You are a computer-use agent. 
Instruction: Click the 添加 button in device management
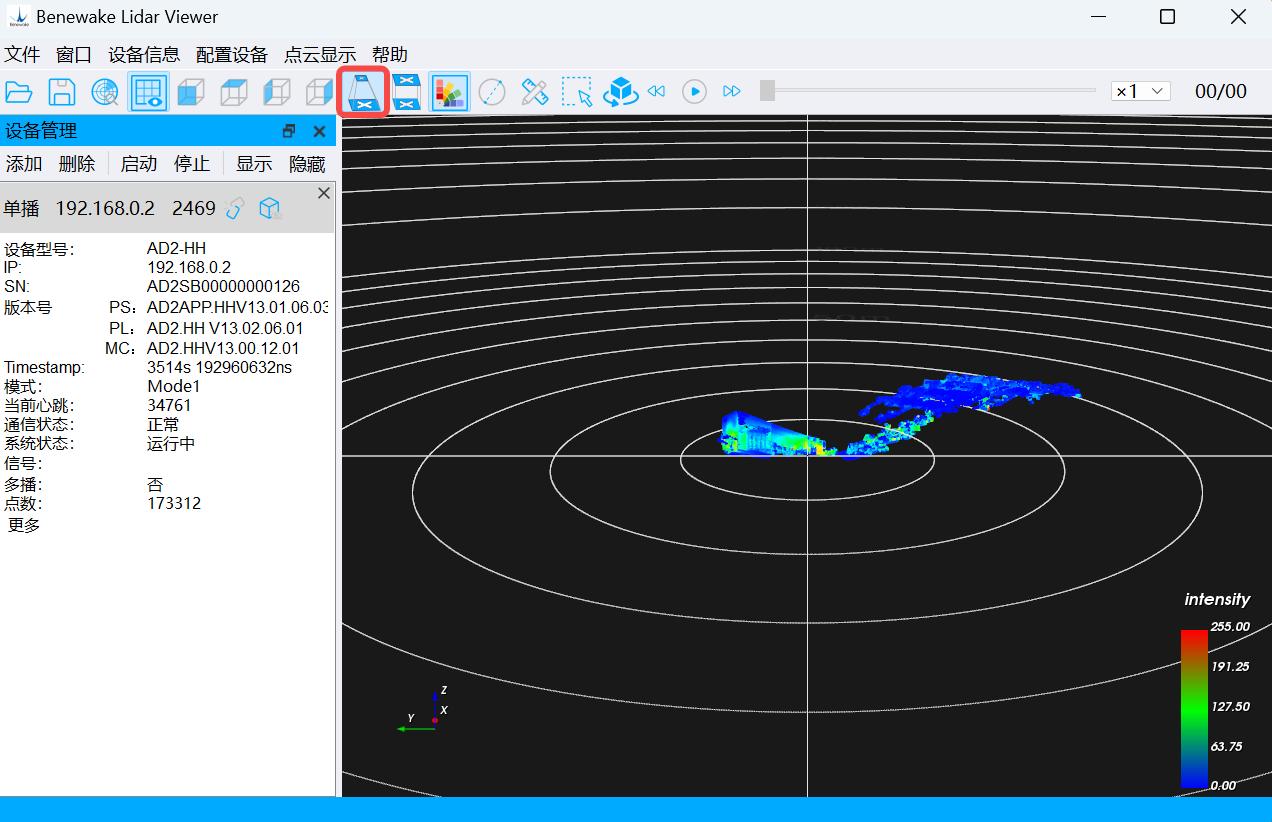(24, 164)
